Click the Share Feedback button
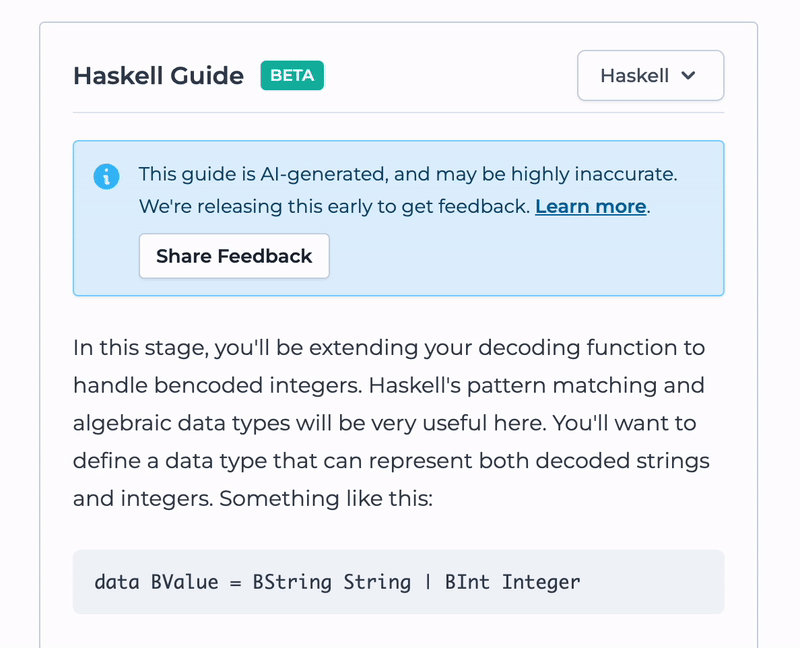This screenshot has height=648, width=800. pos(234,256)
